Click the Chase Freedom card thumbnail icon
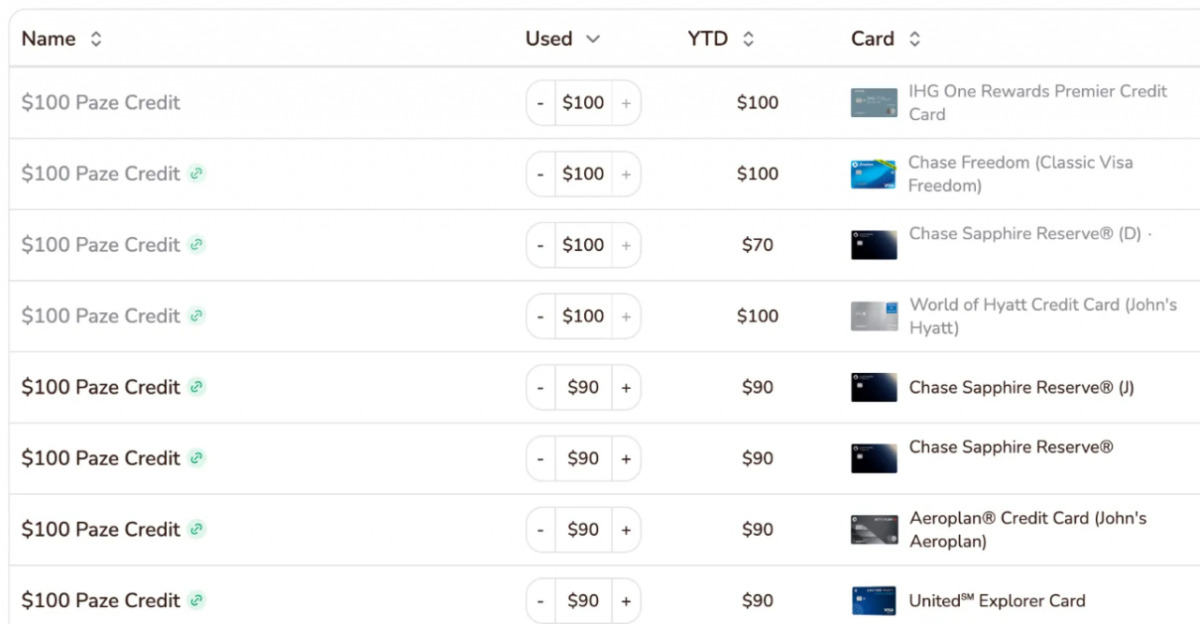 point(874,174)
